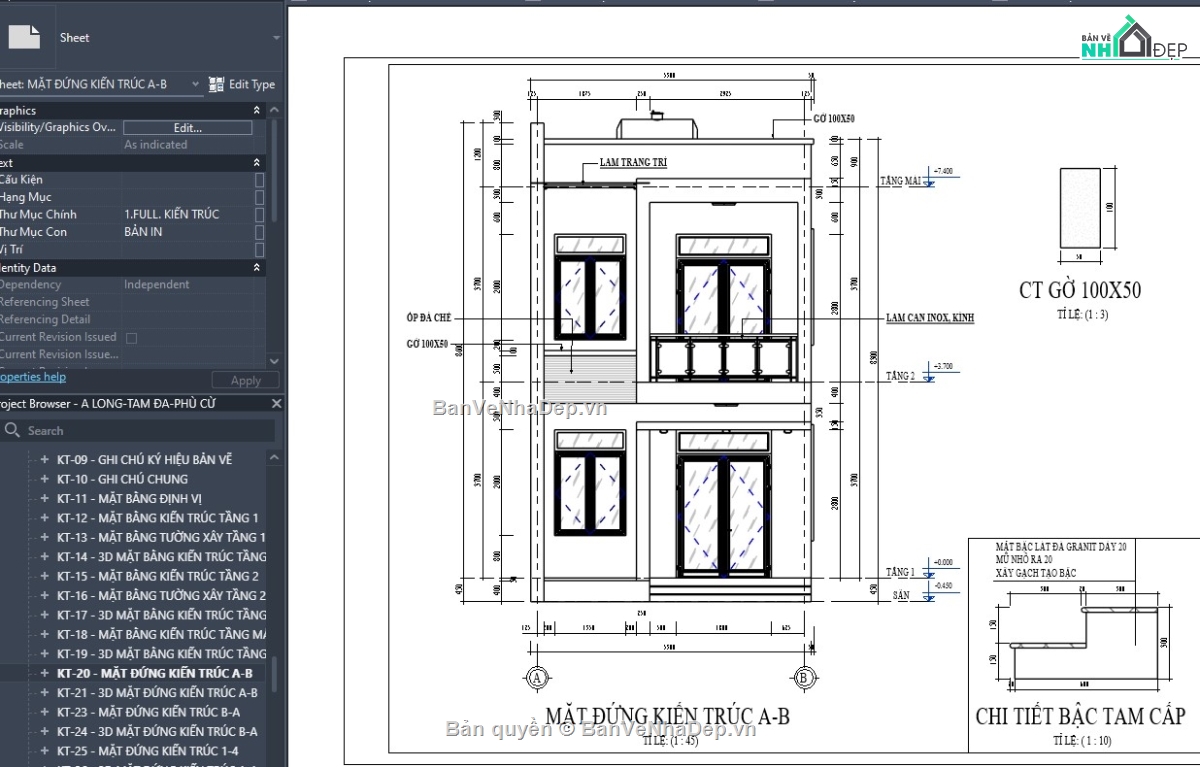Select the 1.FULL. KIẾN TRÚC value field
The height and width of the screenshot is (767, 1200).
pyautogui.click(x=187, y=214)
